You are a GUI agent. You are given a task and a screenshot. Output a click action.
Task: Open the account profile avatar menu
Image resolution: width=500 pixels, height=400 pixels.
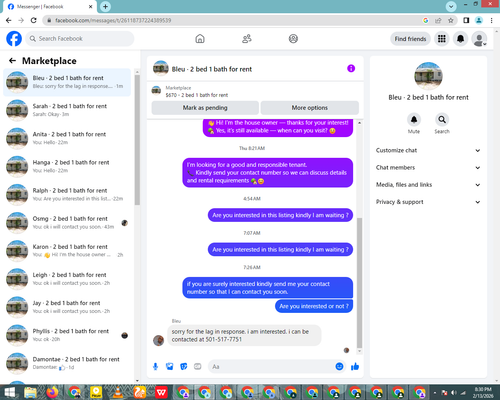(x=479, y=39)
